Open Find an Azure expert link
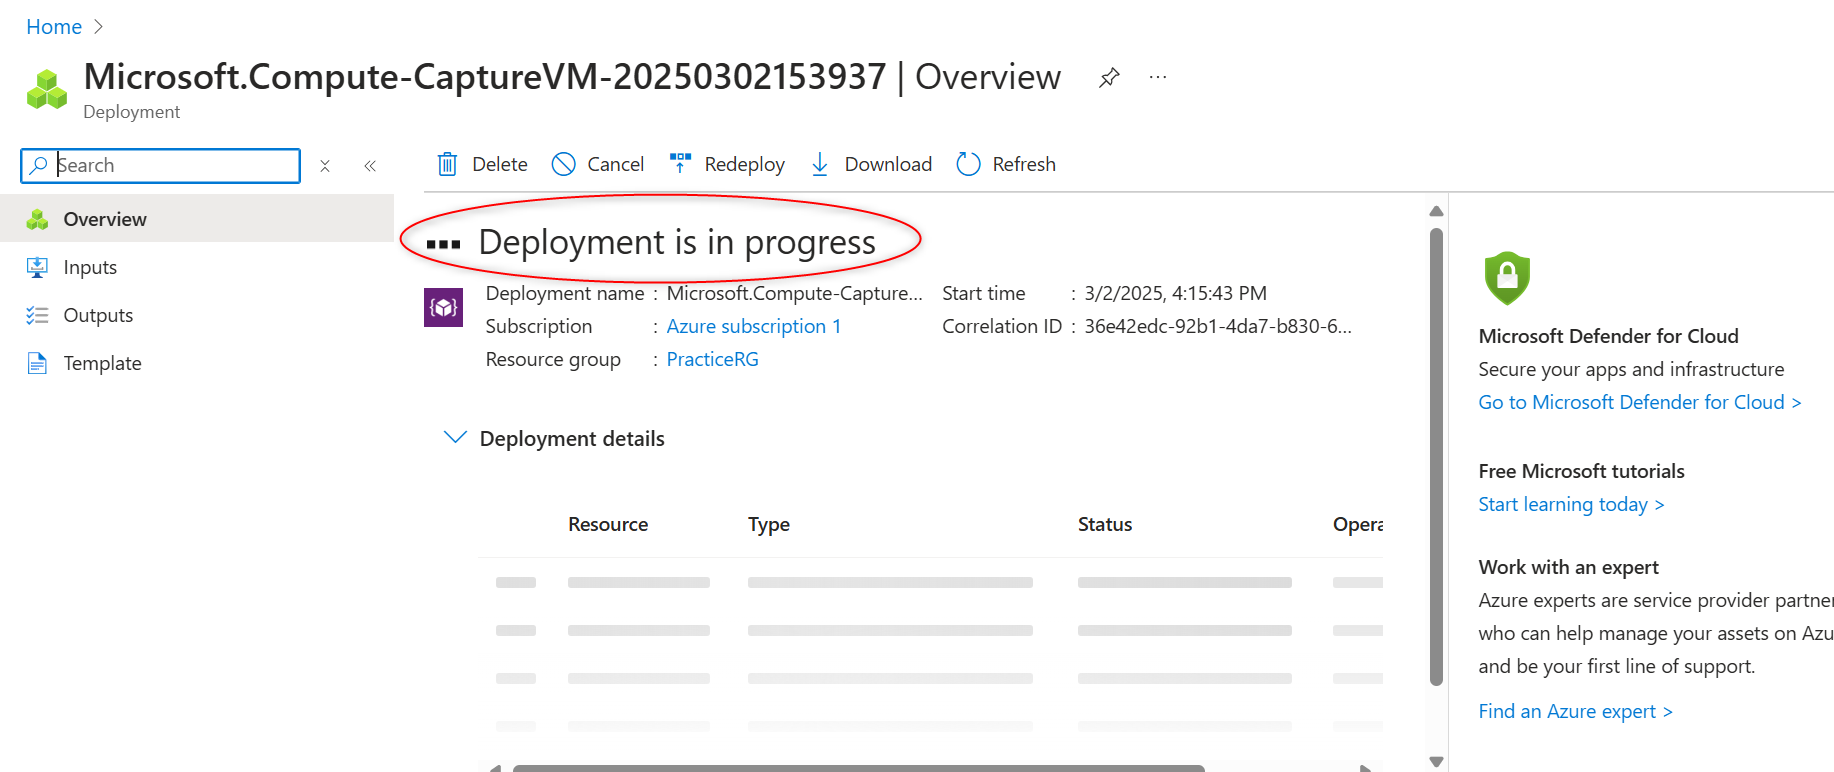 pos(1575,711)
